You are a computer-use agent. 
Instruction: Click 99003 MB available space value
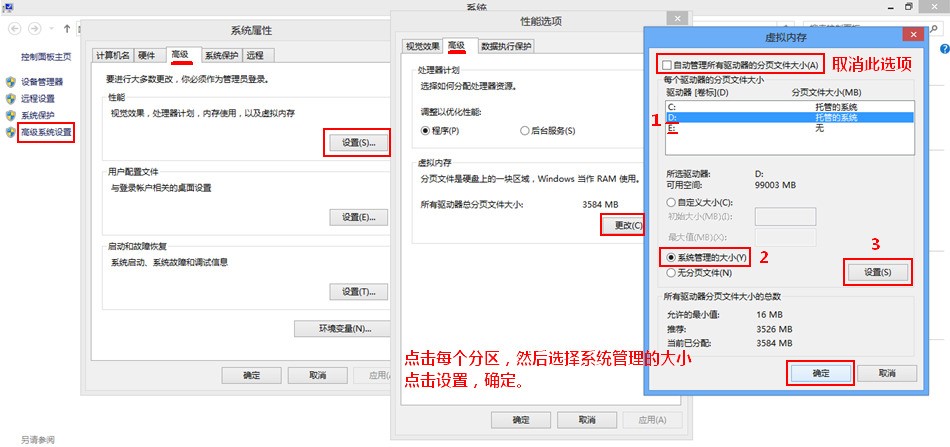[x=776, y=185]
